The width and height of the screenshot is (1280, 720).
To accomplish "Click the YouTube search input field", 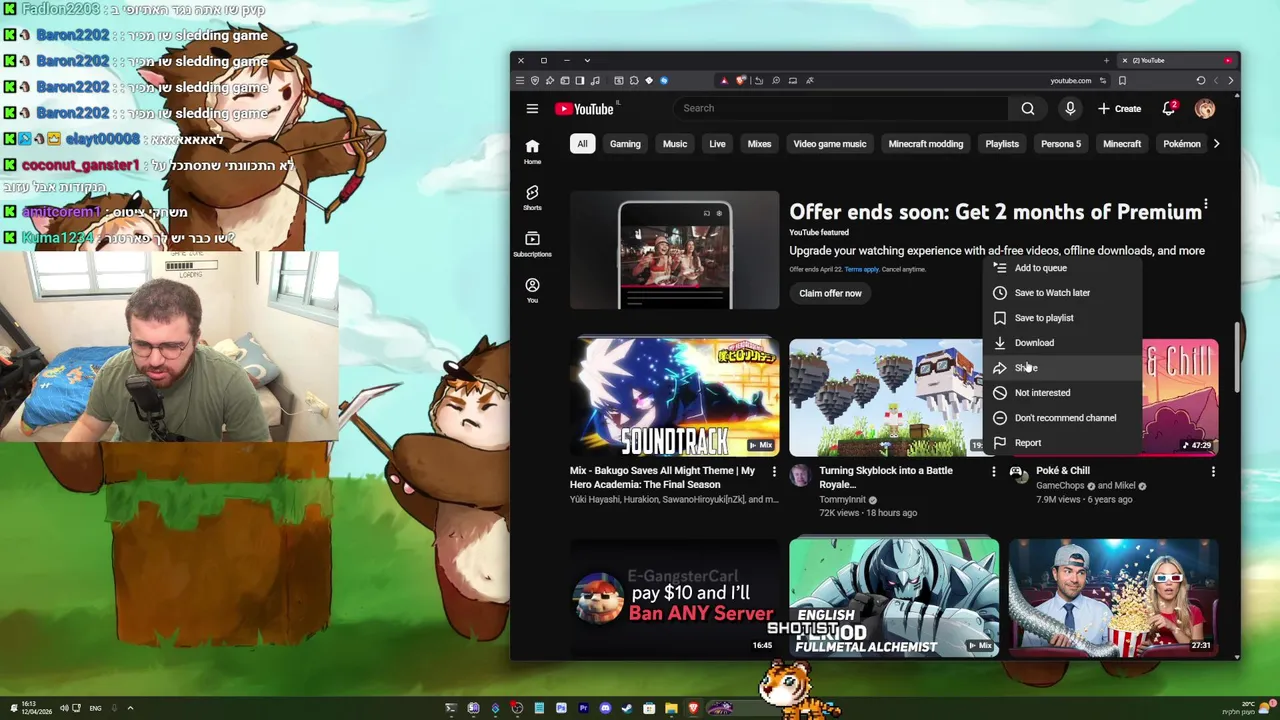I will (842, 108).
